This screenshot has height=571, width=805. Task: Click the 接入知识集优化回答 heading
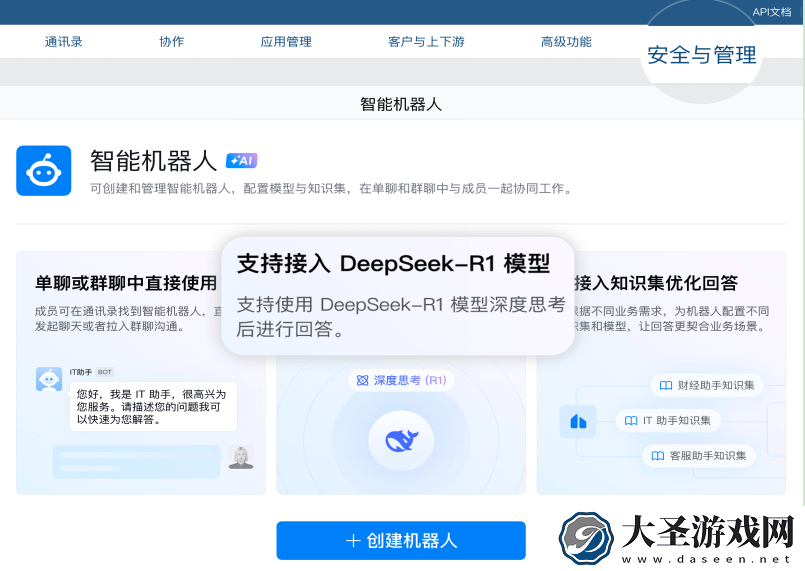click(x=656, y=283)
